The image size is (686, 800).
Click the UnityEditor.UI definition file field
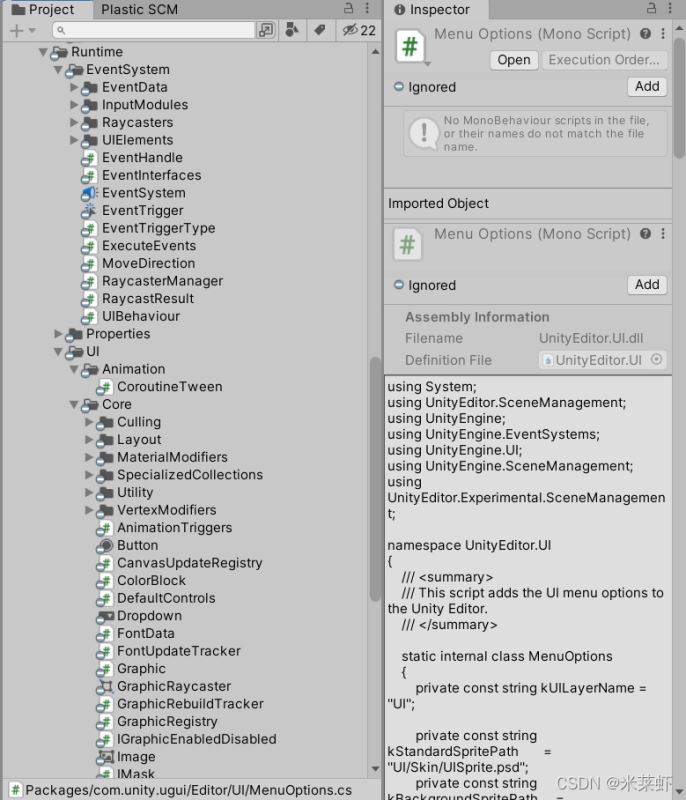(602, 360)
